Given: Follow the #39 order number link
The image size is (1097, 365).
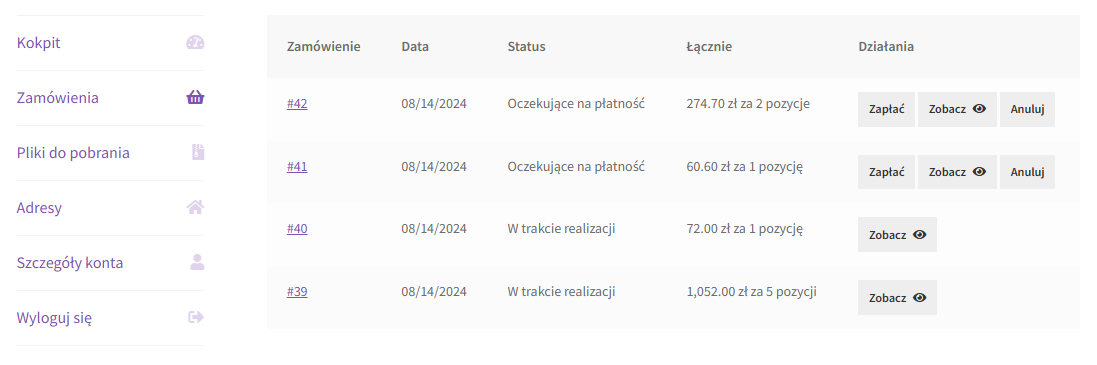Looking at the screenshot, I should coord(297,292).
